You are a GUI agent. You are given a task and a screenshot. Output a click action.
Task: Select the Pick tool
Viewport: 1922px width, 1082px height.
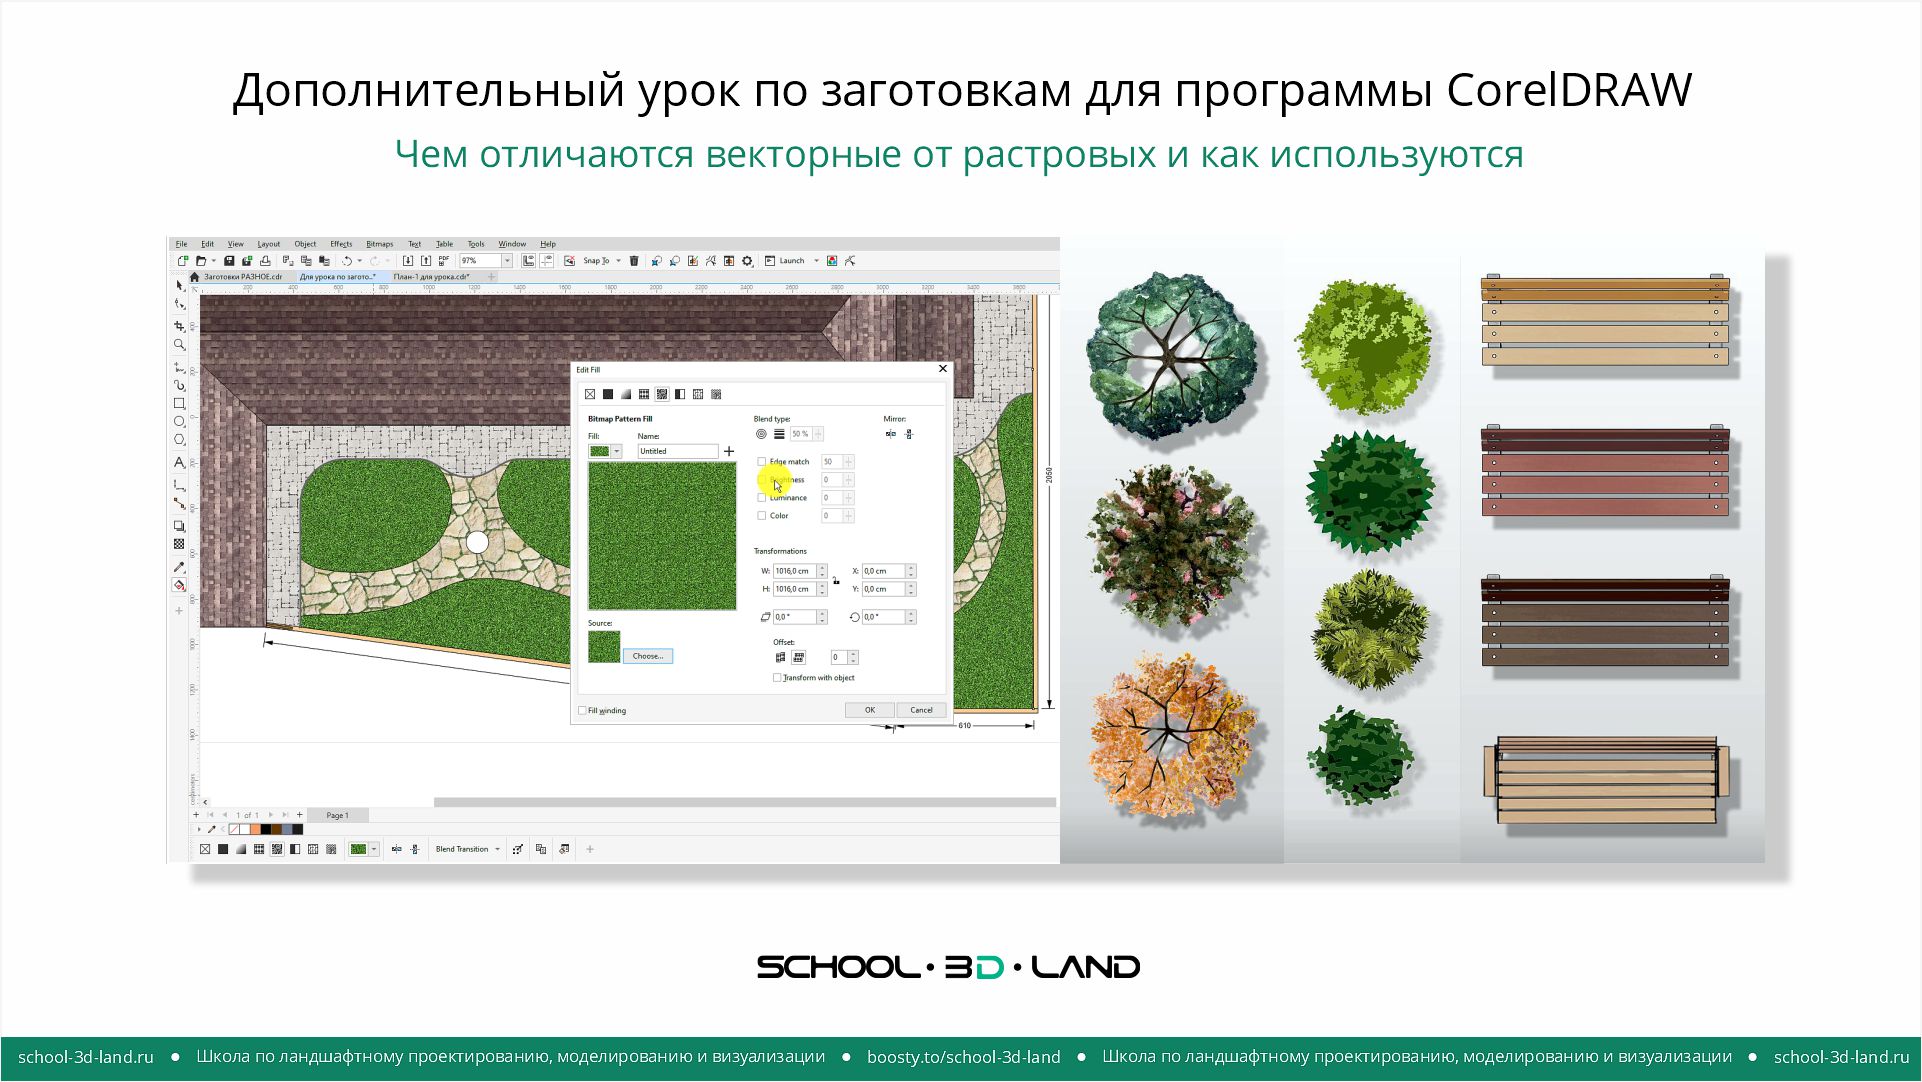click(179, 286)
